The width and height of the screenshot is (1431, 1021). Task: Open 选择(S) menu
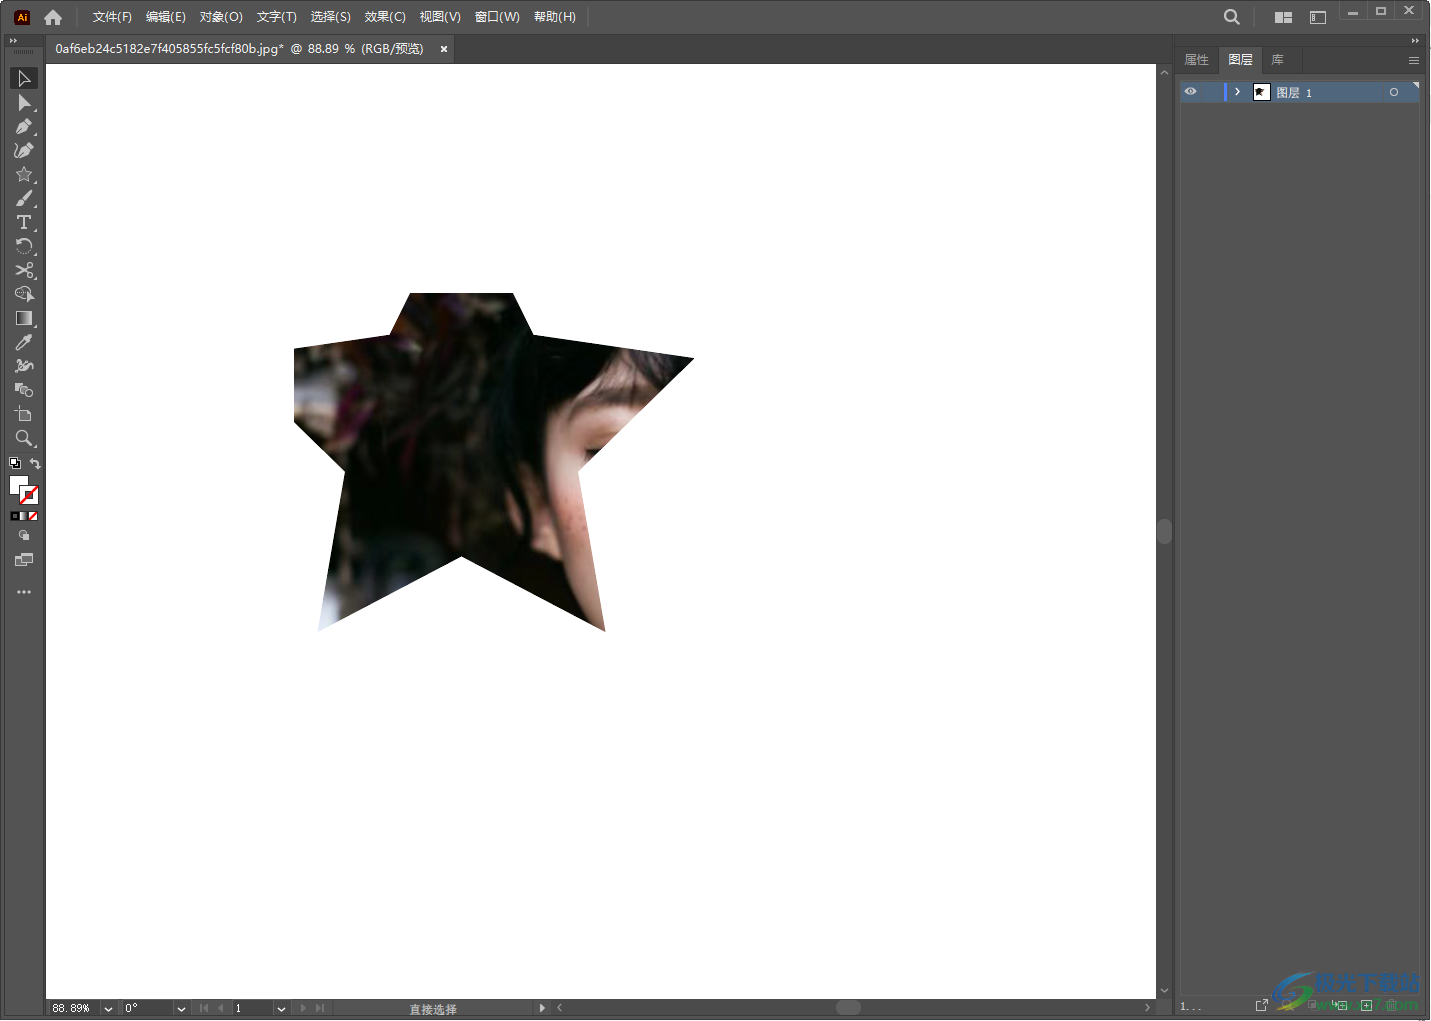point(330,17)
